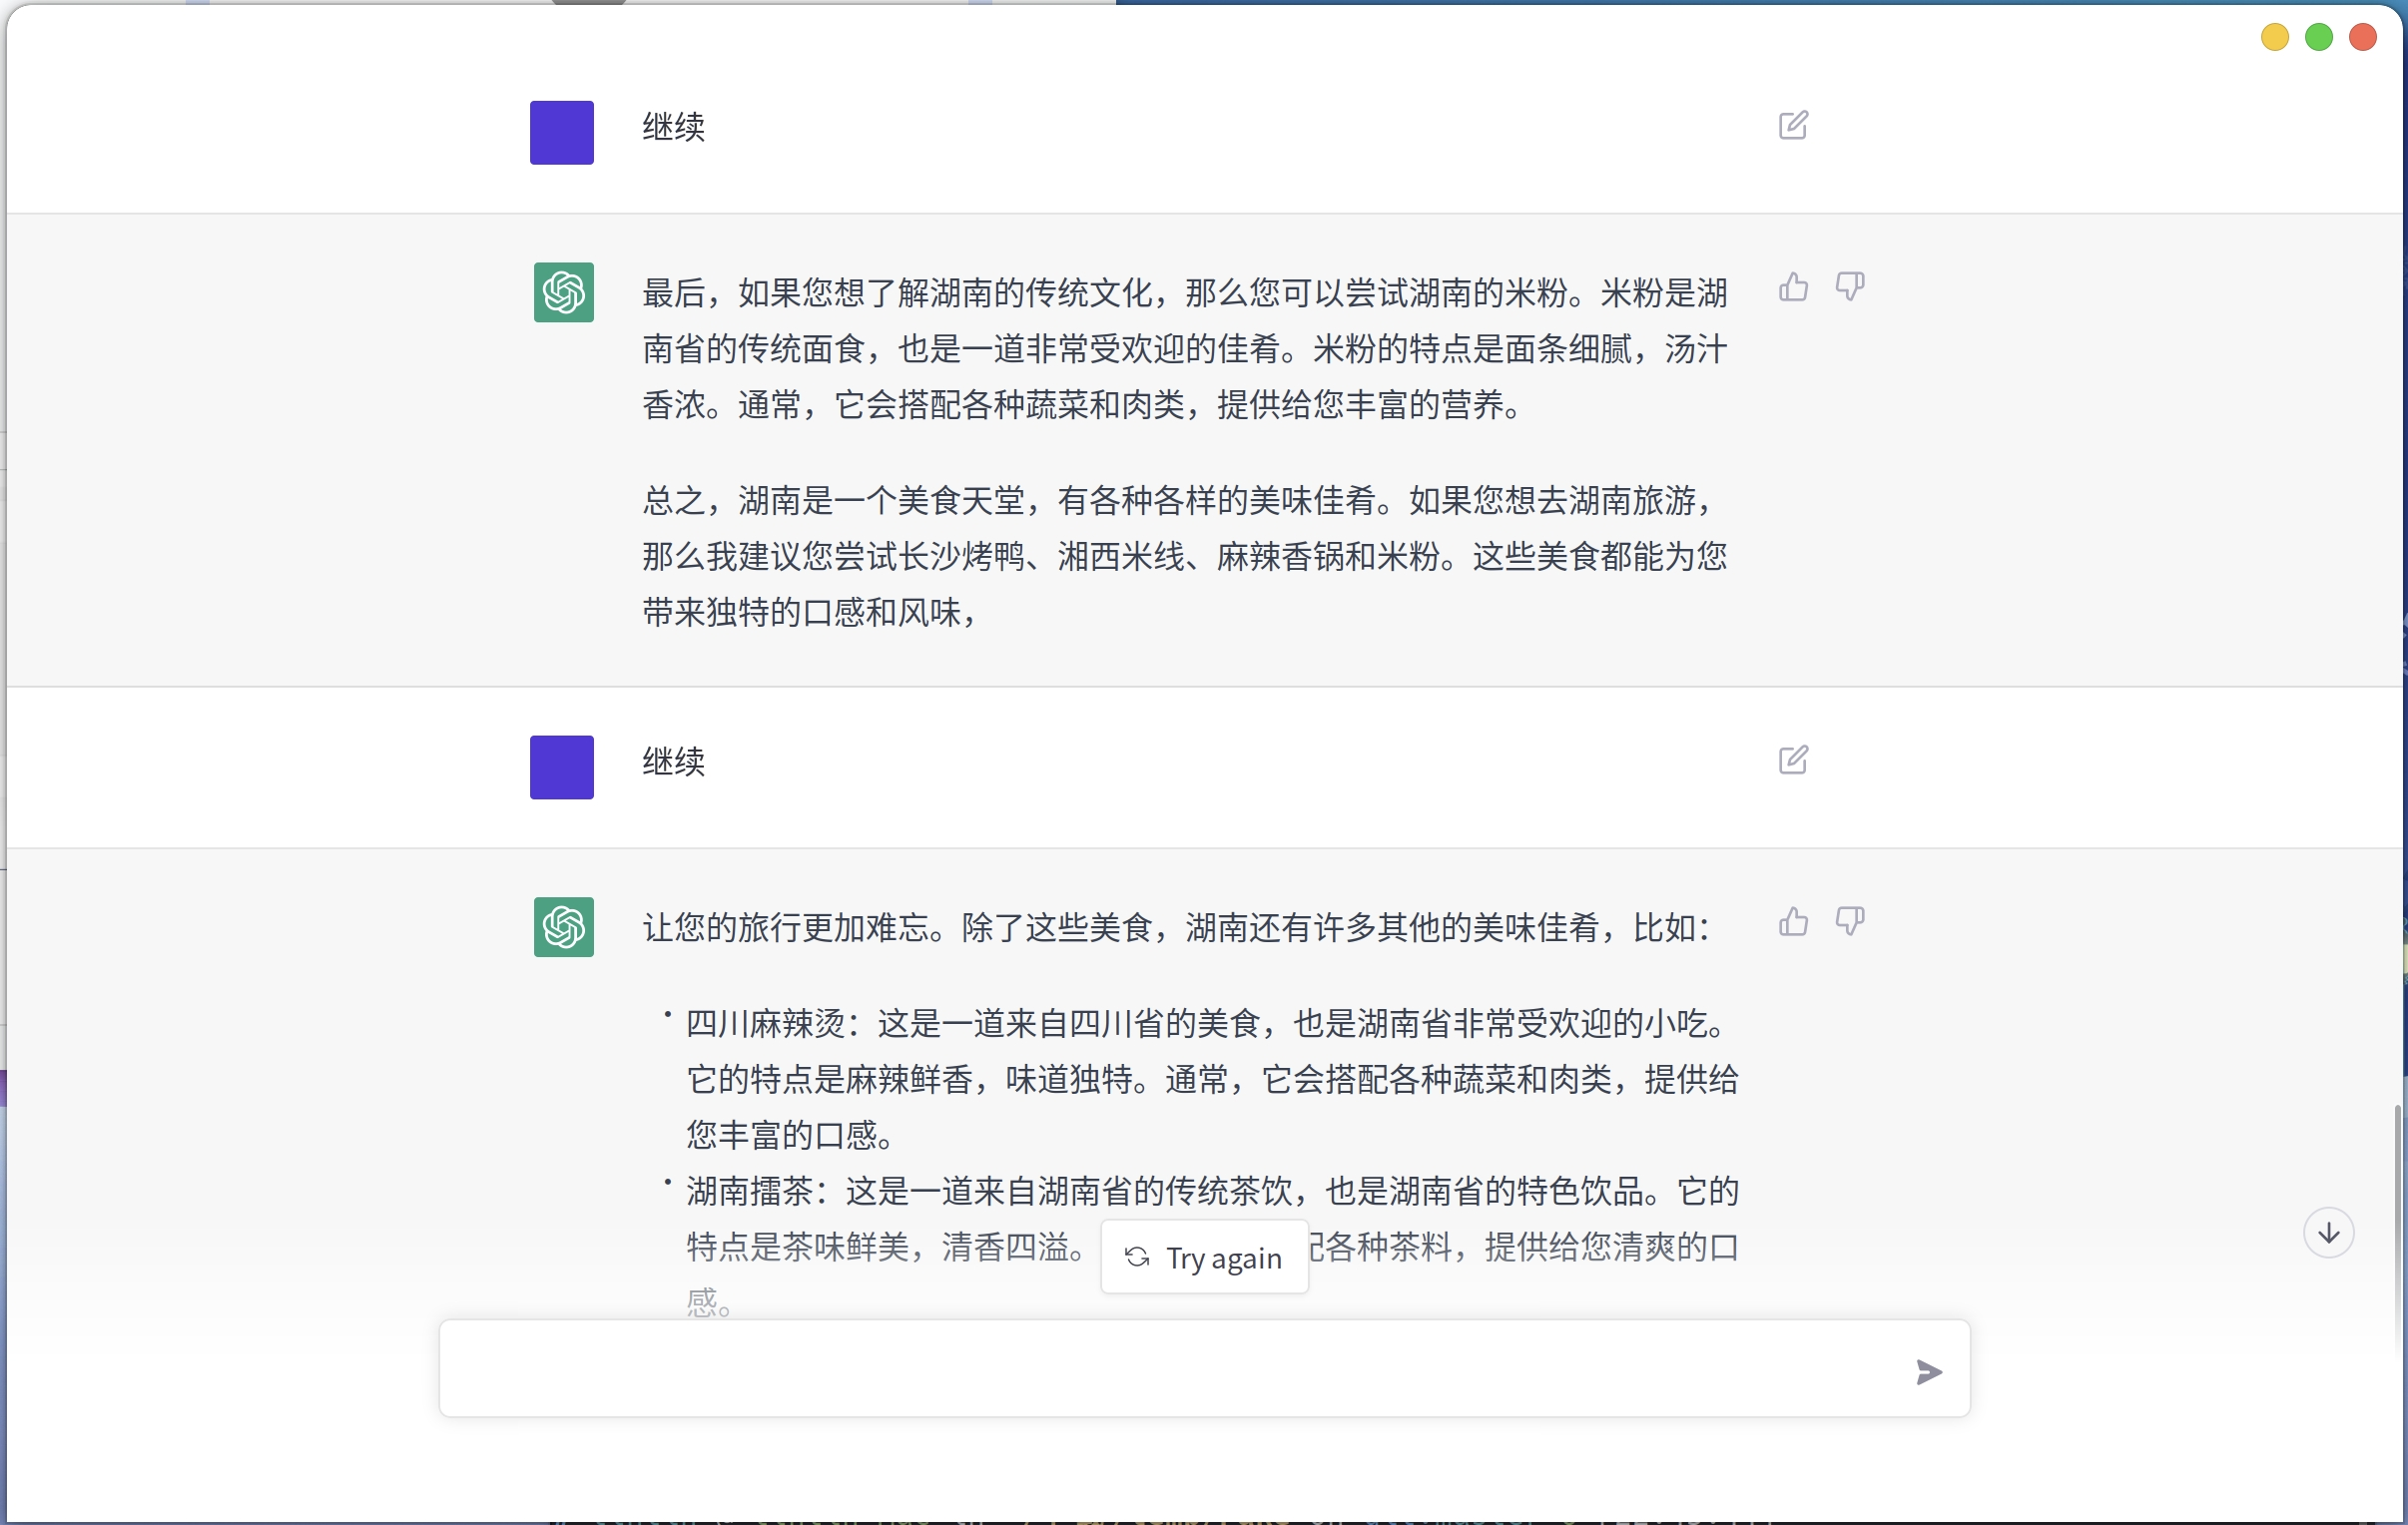The image size is (2408, 1525).
Task: Click the edit icon on first 继续 message
Action: 1792,126
